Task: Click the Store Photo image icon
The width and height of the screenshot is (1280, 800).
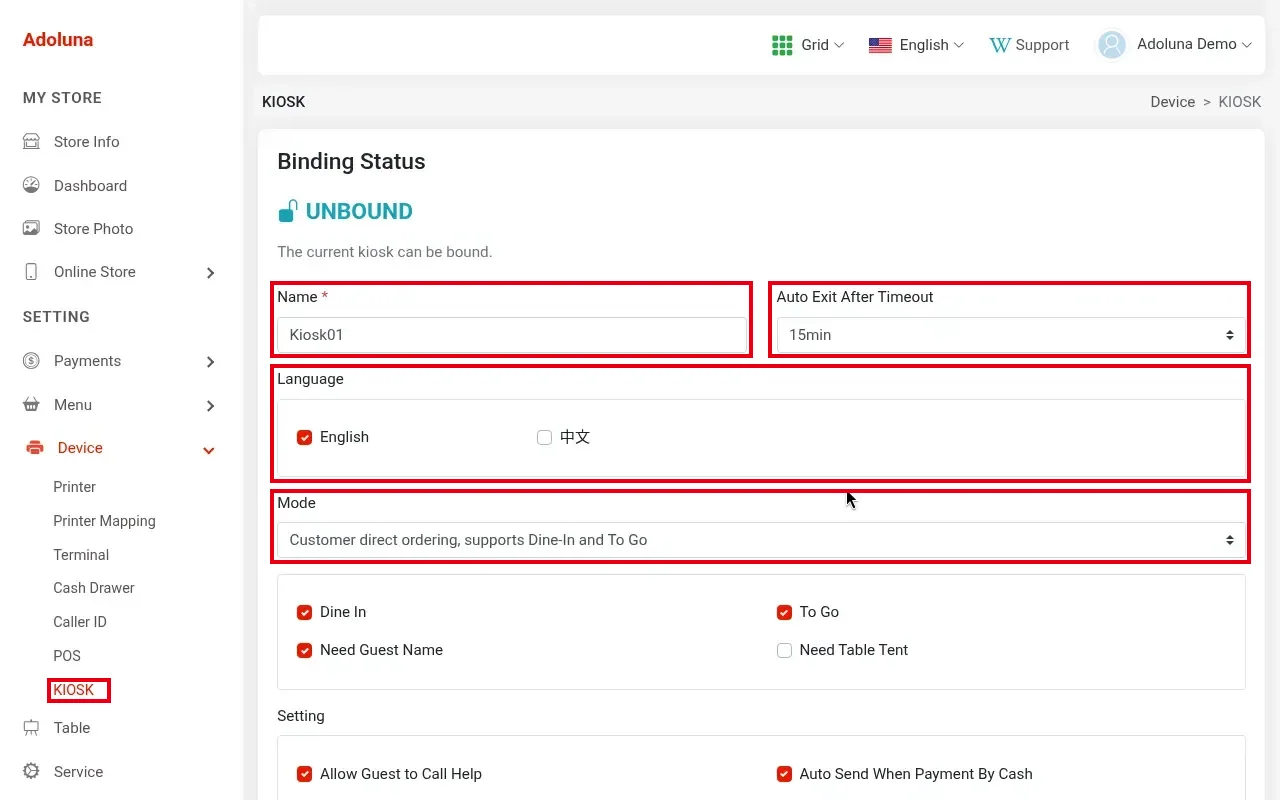Action: 31,228
